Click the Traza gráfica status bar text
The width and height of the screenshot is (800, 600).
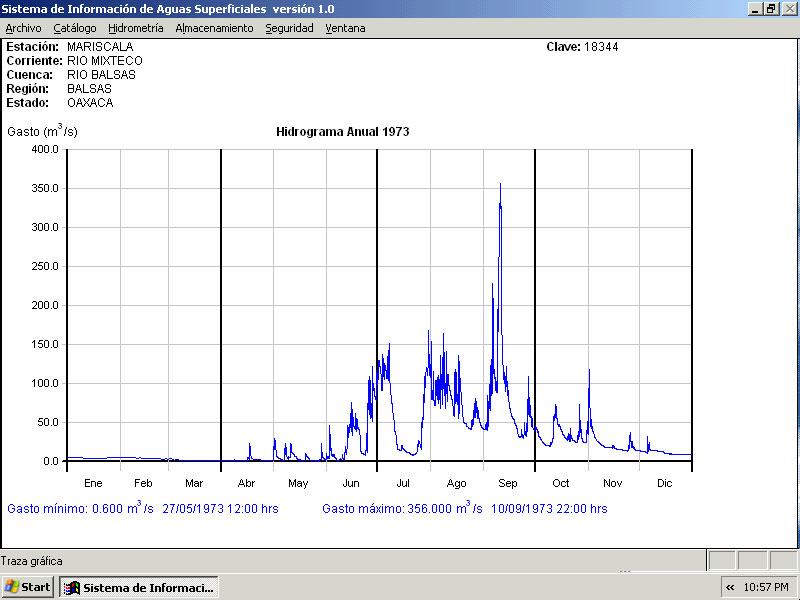(32, 561)
